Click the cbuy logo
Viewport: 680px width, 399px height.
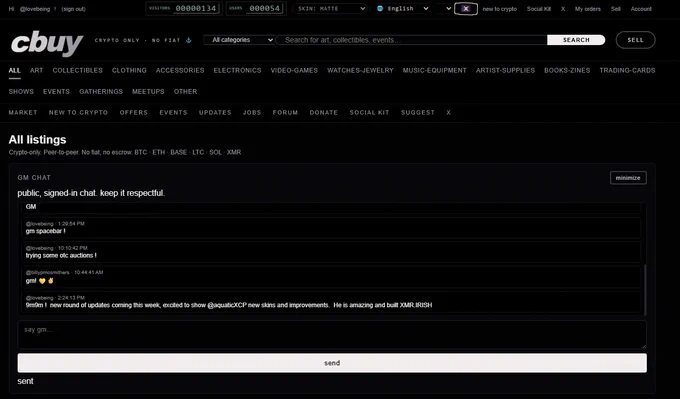click(x=47, y=44)
